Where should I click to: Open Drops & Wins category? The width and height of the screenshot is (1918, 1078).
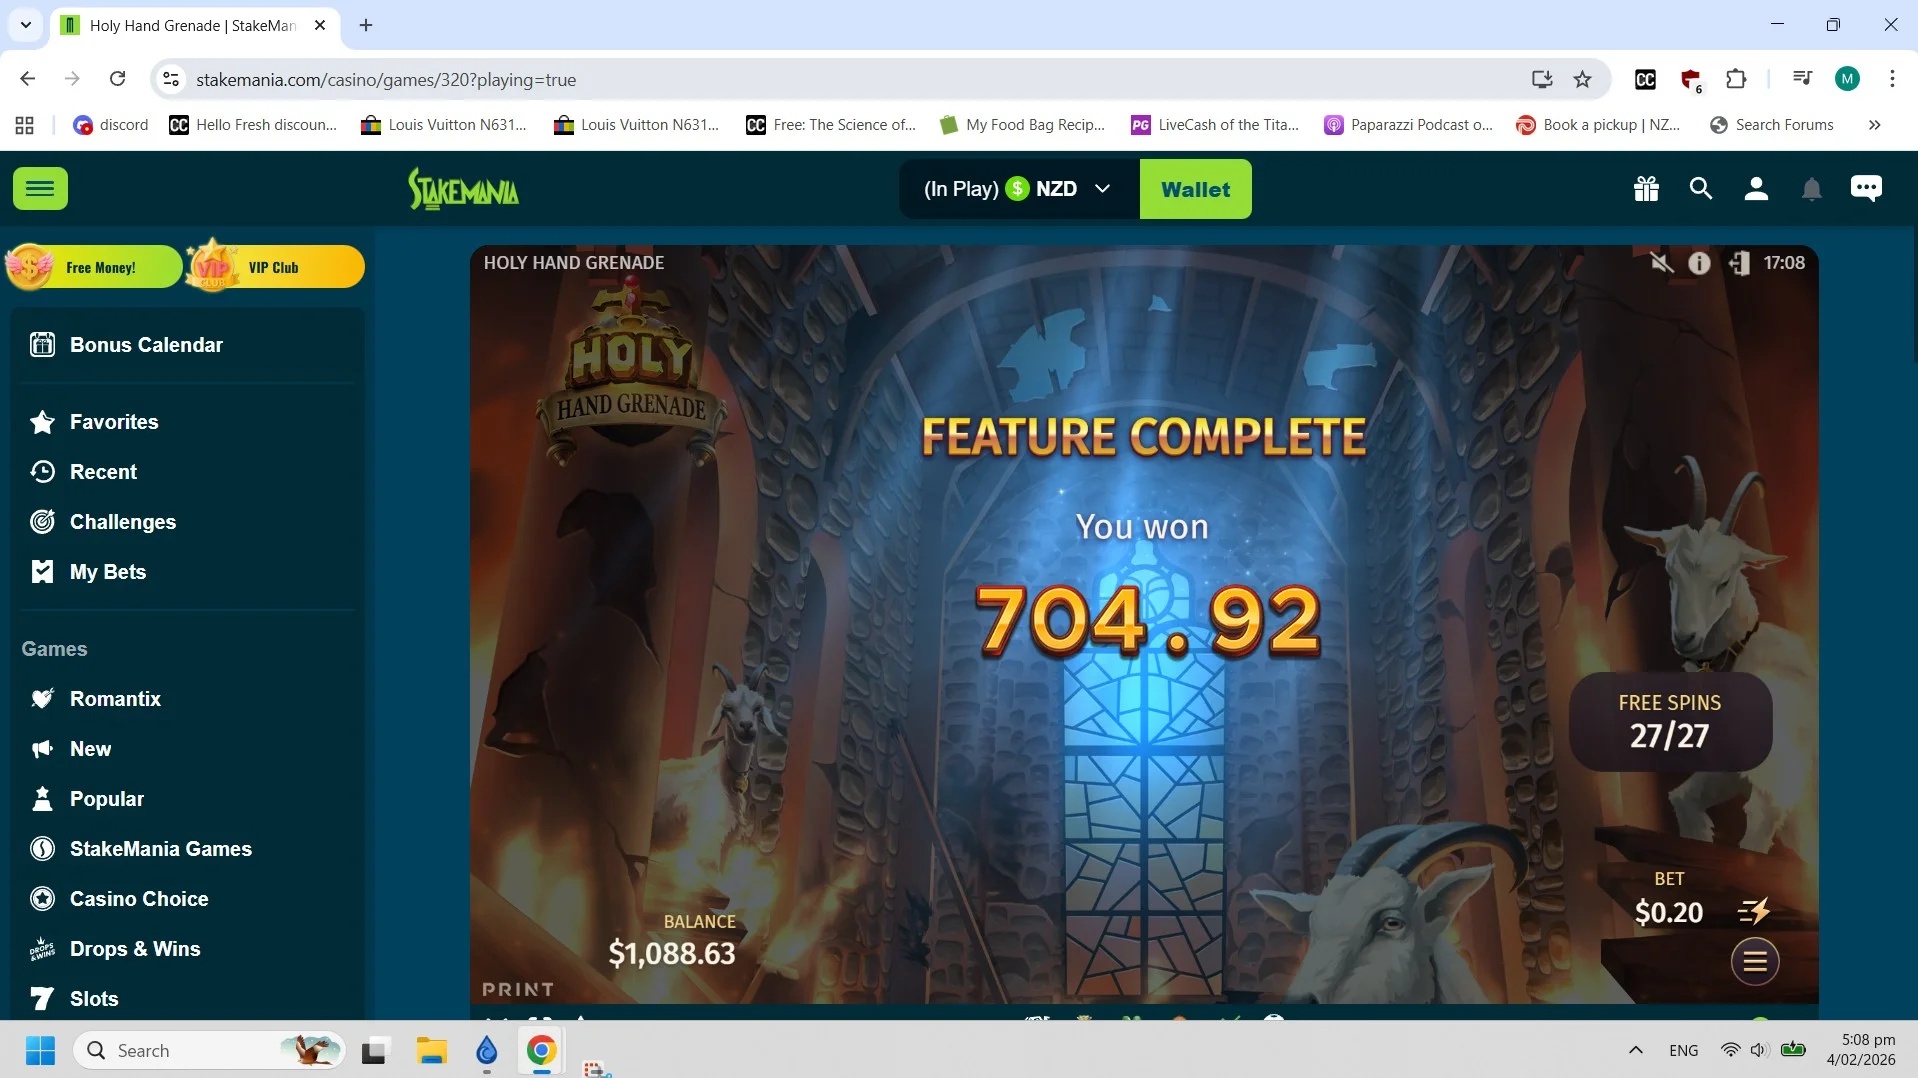[135, 949]
